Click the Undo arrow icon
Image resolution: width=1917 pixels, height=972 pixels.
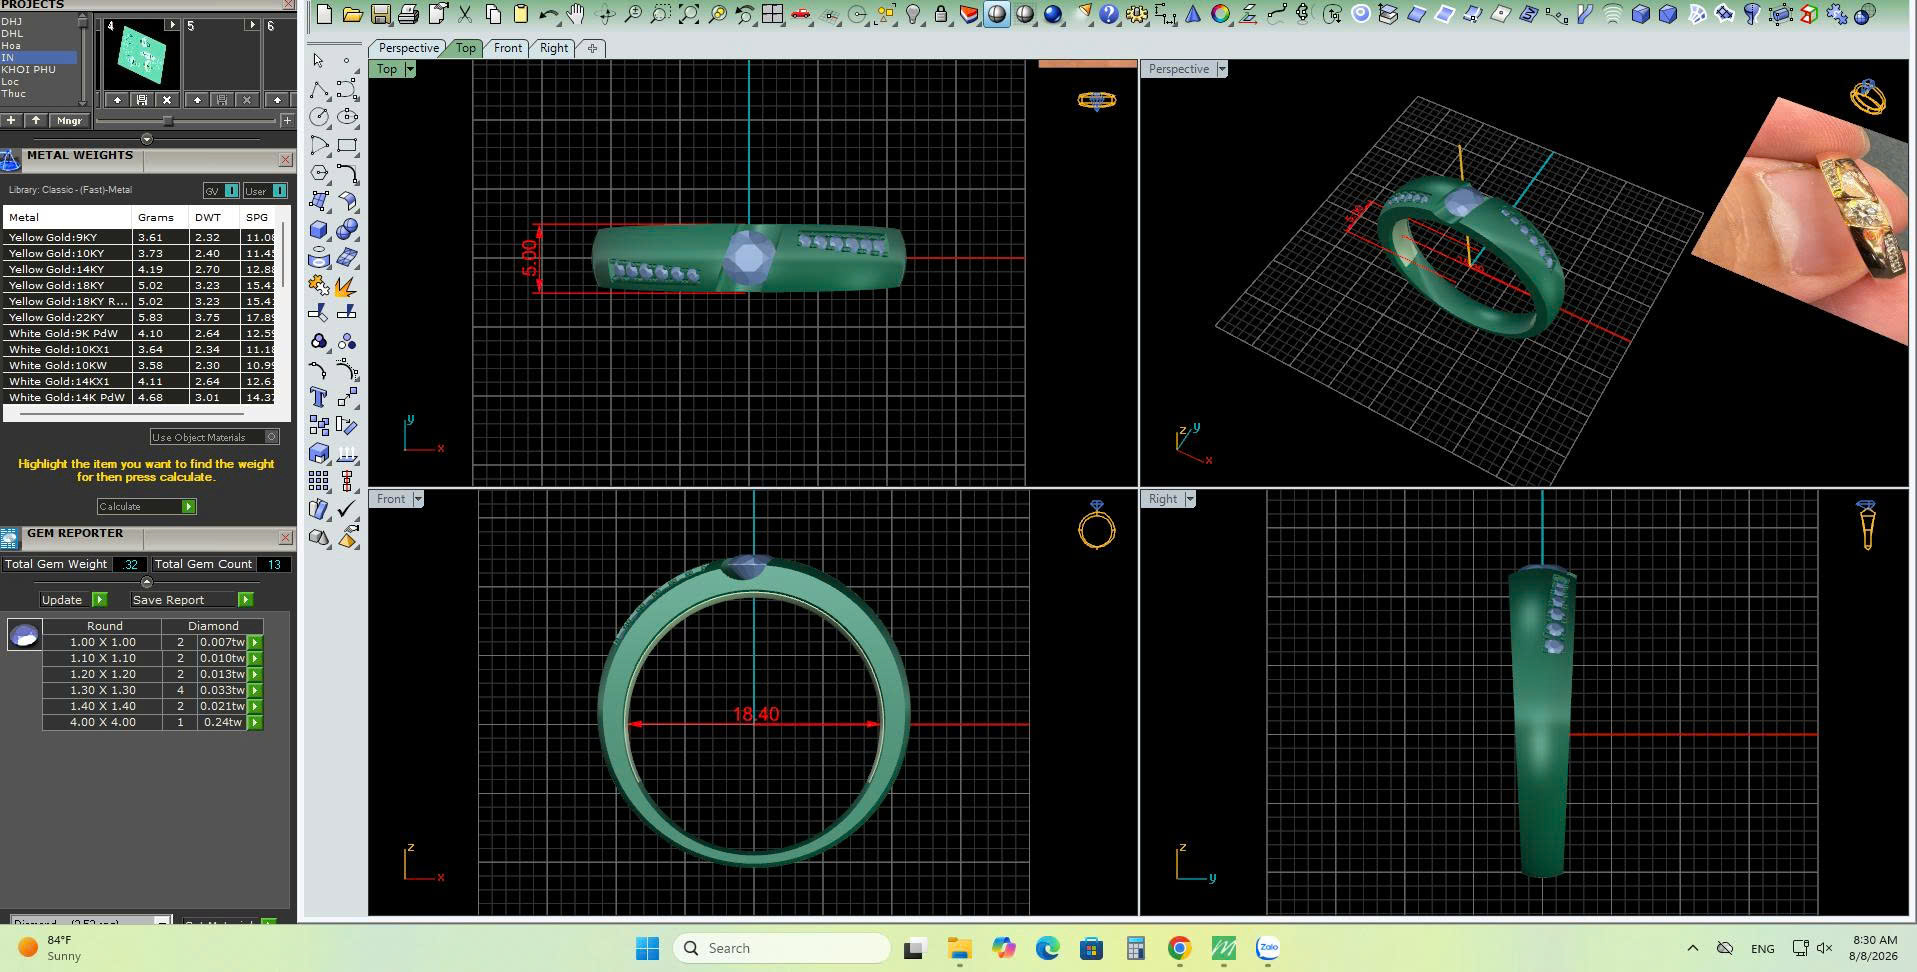coord(549,14)
